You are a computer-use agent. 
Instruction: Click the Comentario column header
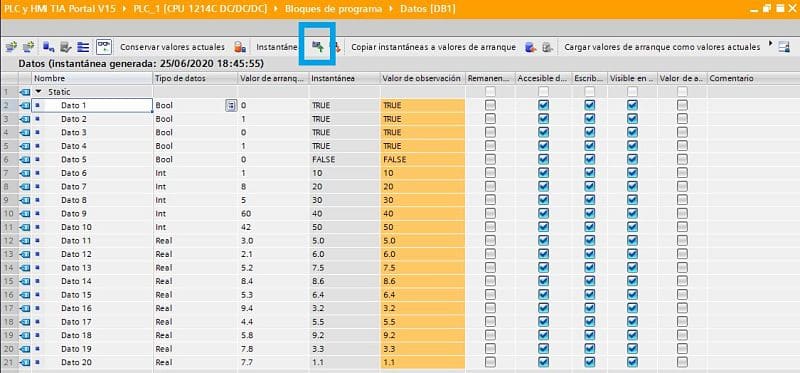[753, 79]
